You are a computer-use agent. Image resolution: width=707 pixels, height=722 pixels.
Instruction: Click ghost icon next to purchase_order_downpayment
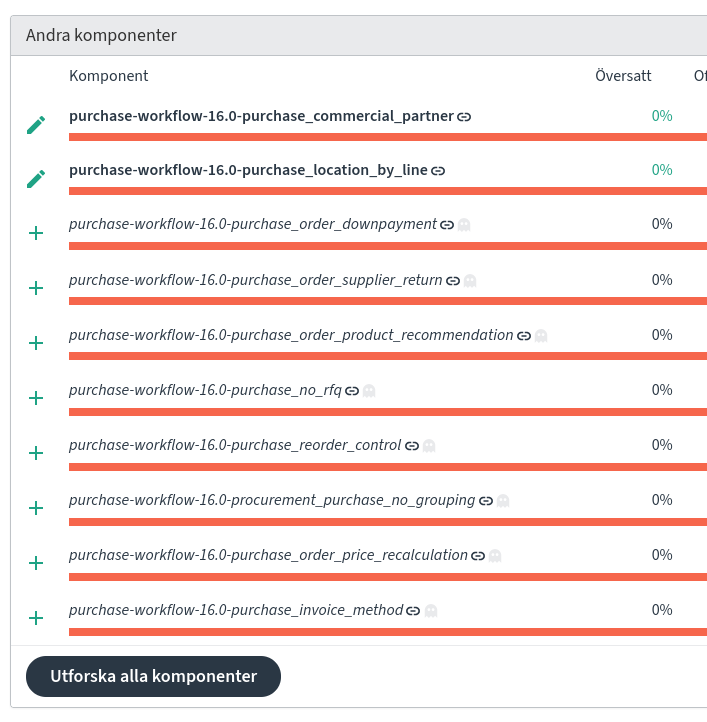(x=464, y=225)
